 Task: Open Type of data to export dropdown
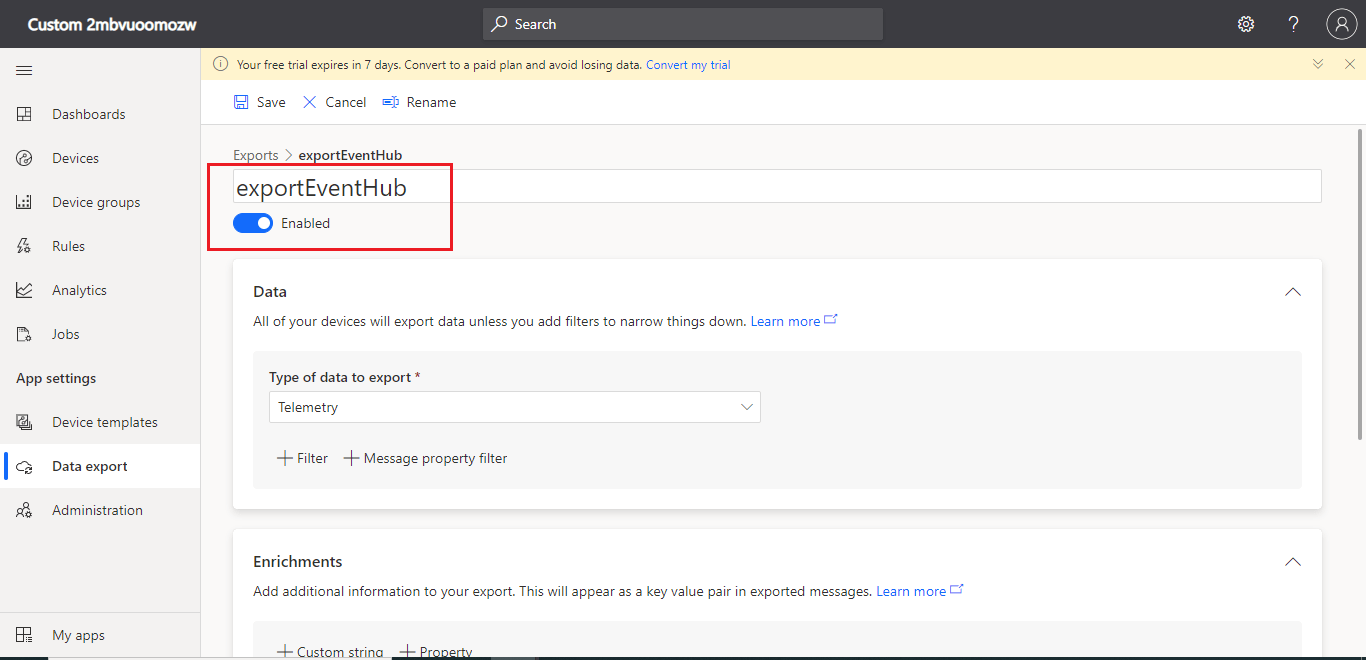coord(514,407)
